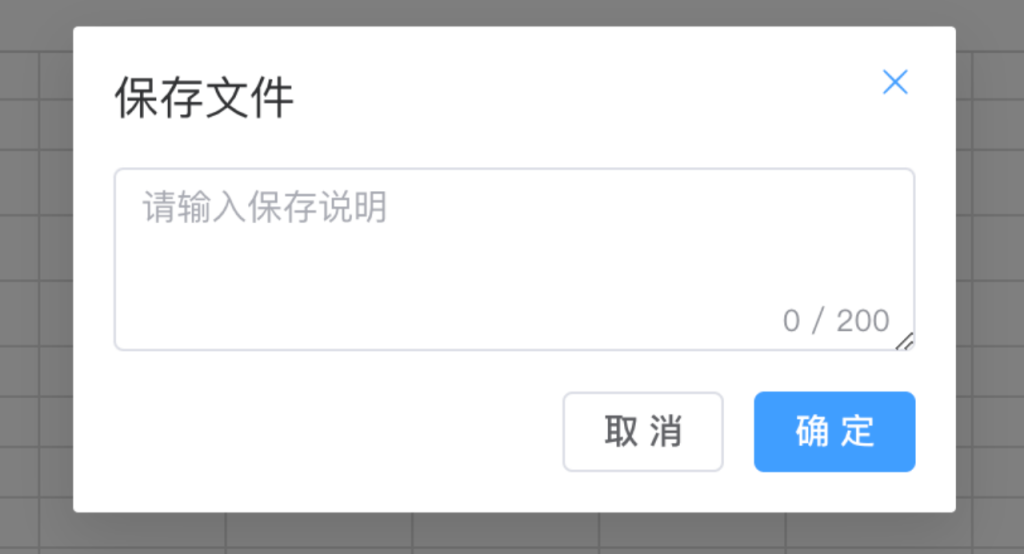
Task: Click the textarea resize handle corner
Action: point(905,341)
